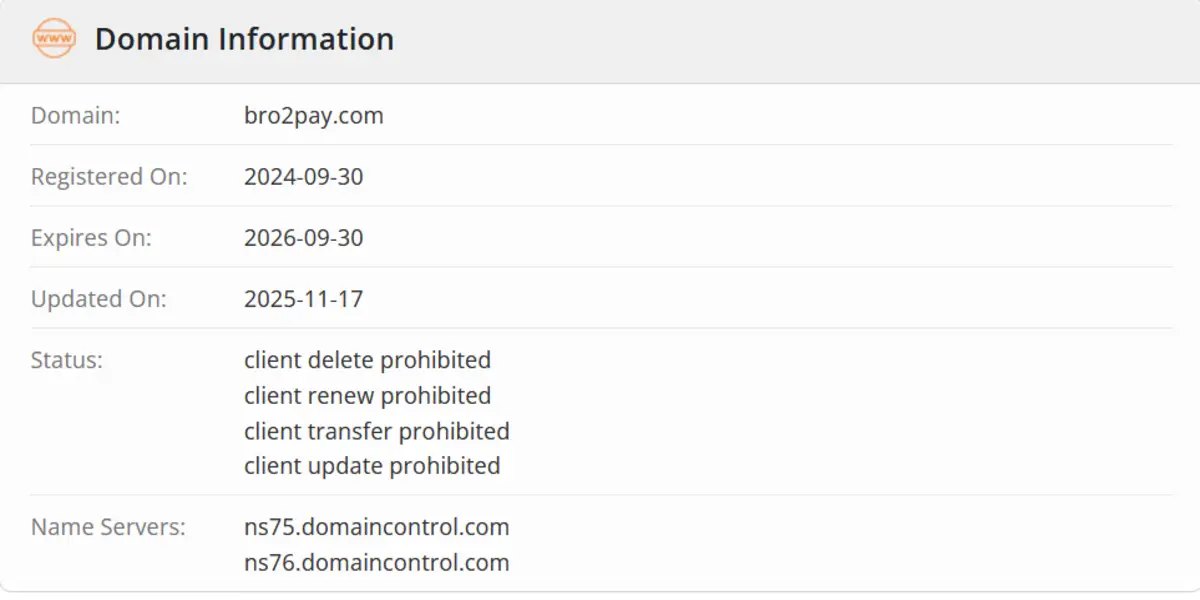Click the "client renew prohibited" status

tap(367, 396)
